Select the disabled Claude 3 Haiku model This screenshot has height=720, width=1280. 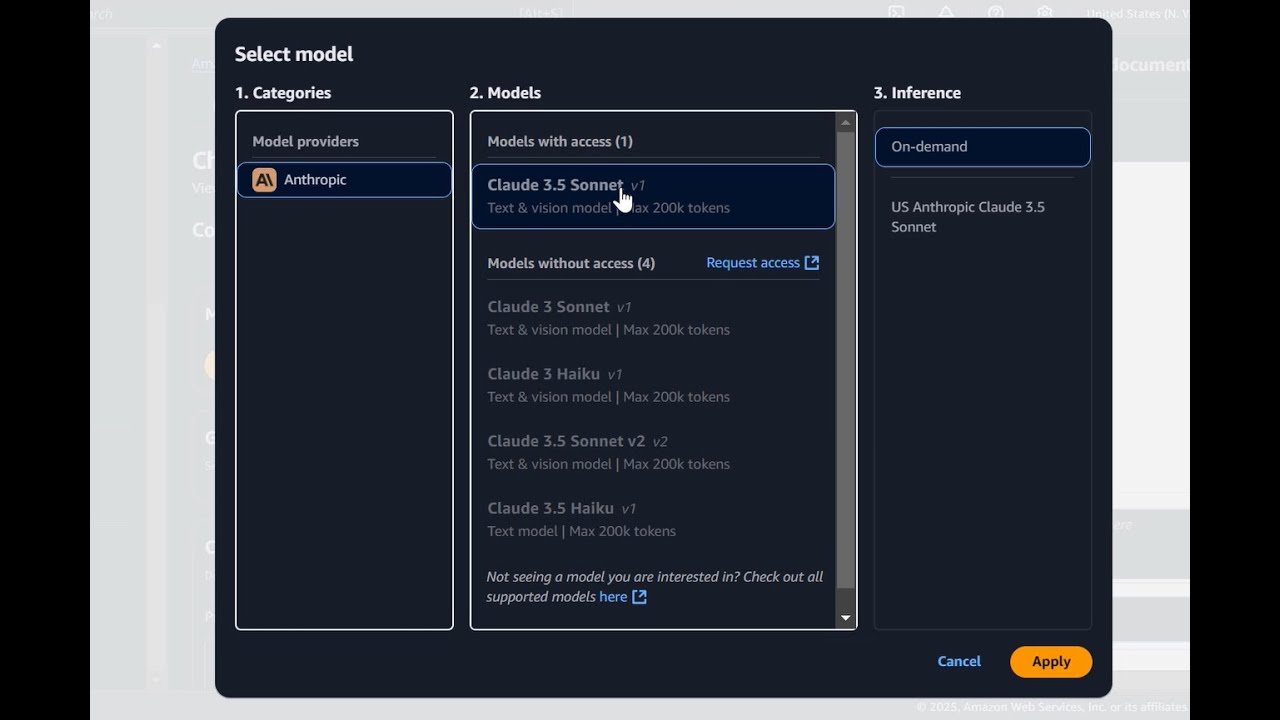pos(653,385)
